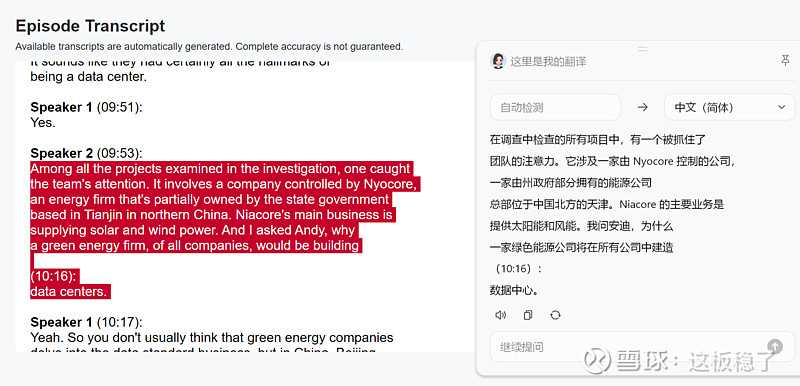The height and width of the screenshot is (386, 800).
Task: Click the Episode Transcript heading
Action: pyautogui.click(x=90, y=26)
